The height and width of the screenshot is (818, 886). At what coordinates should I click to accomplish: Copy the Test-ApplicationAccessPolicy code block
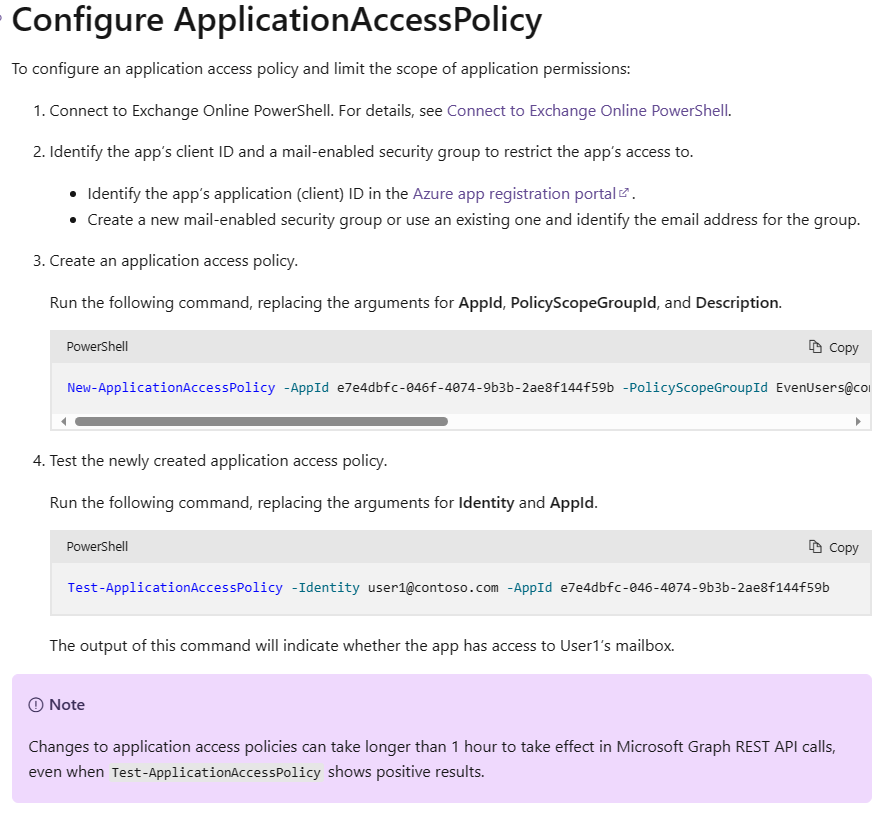pyautogui.click(x=833, y=547)
